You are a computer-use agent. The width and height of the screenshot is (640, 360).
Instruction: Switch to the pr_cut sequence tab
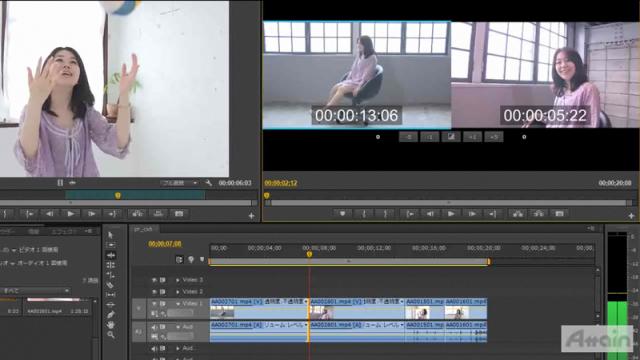tap(143, 229)
